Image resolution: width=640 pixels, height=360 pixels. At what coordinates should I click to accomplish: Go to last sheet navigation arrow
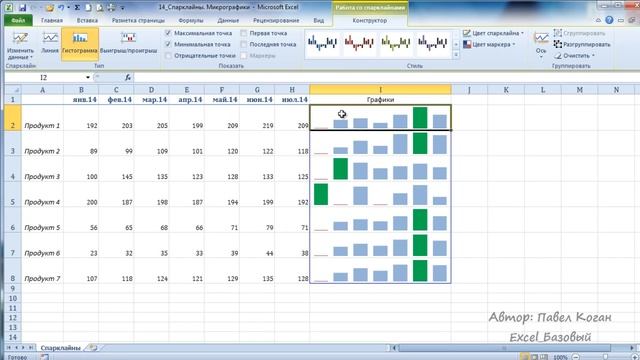(x=31, y=348)
